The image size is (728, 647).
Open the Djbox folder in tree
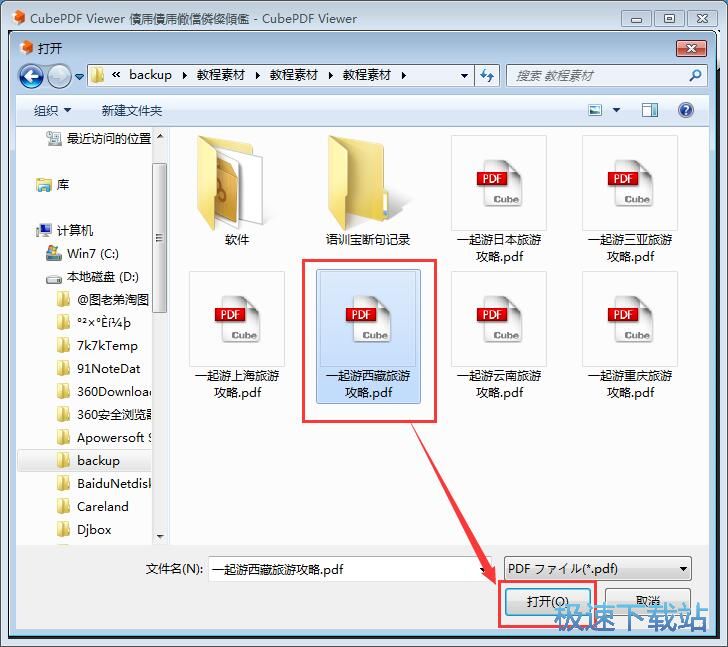coord(84,530)
